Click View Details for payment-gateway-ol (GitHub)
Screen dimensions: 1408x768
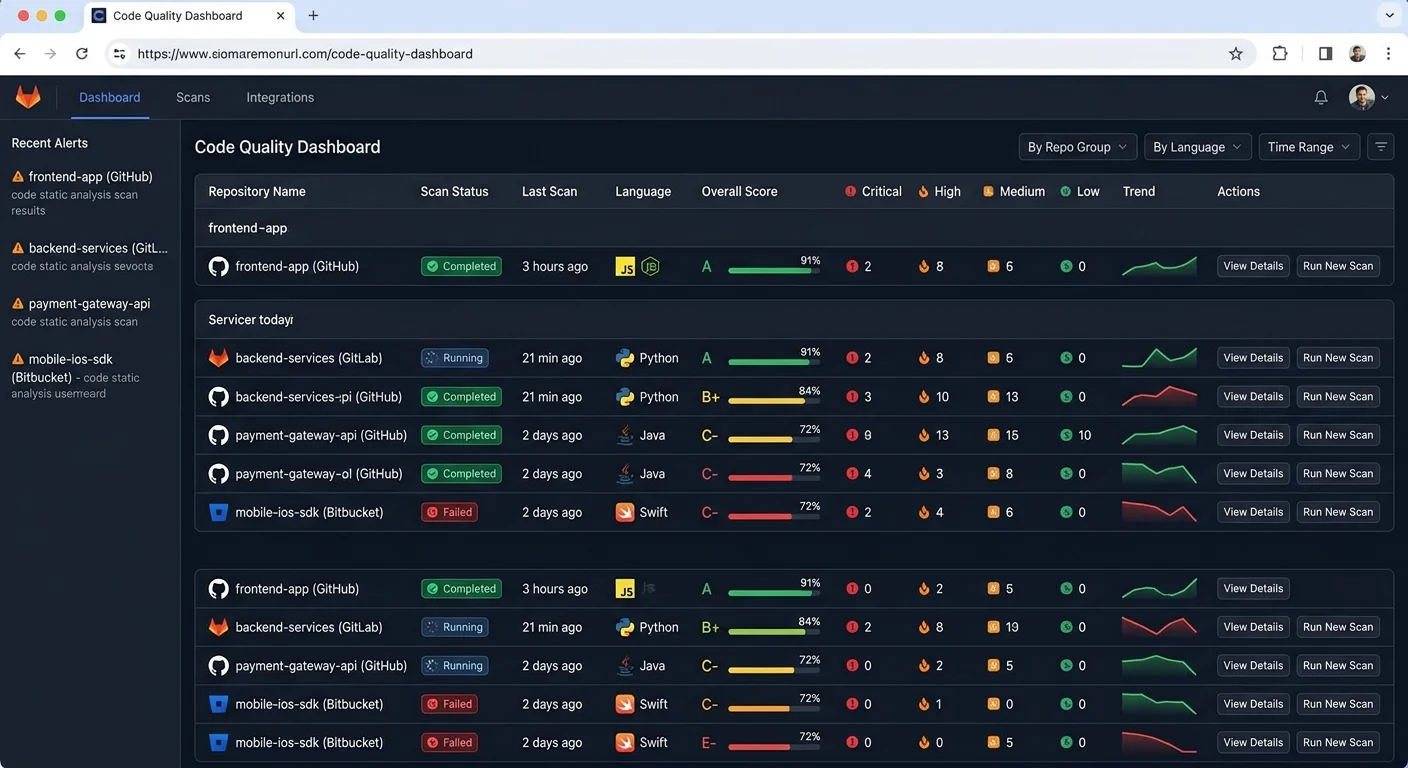(x=1253, y=474)
